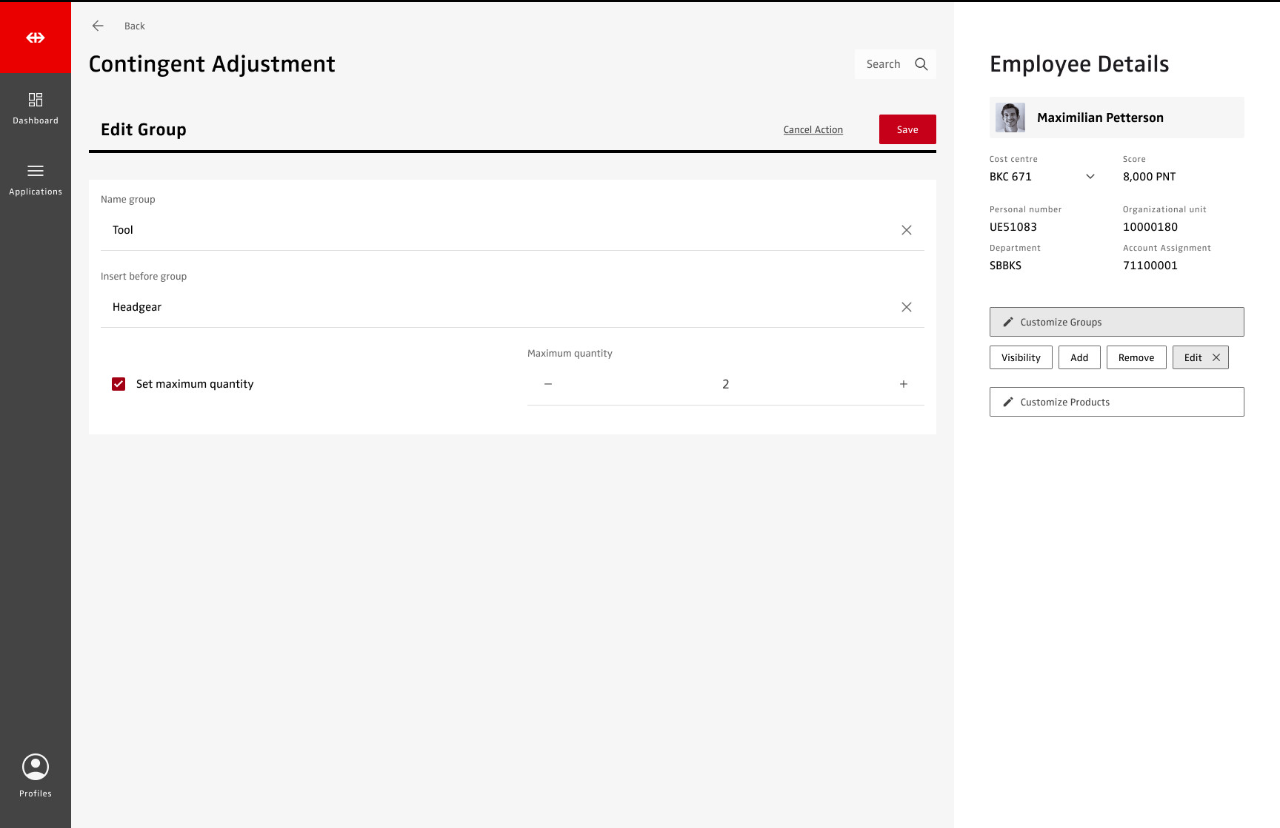Select the Visibility option

[x=1020, y=357]
